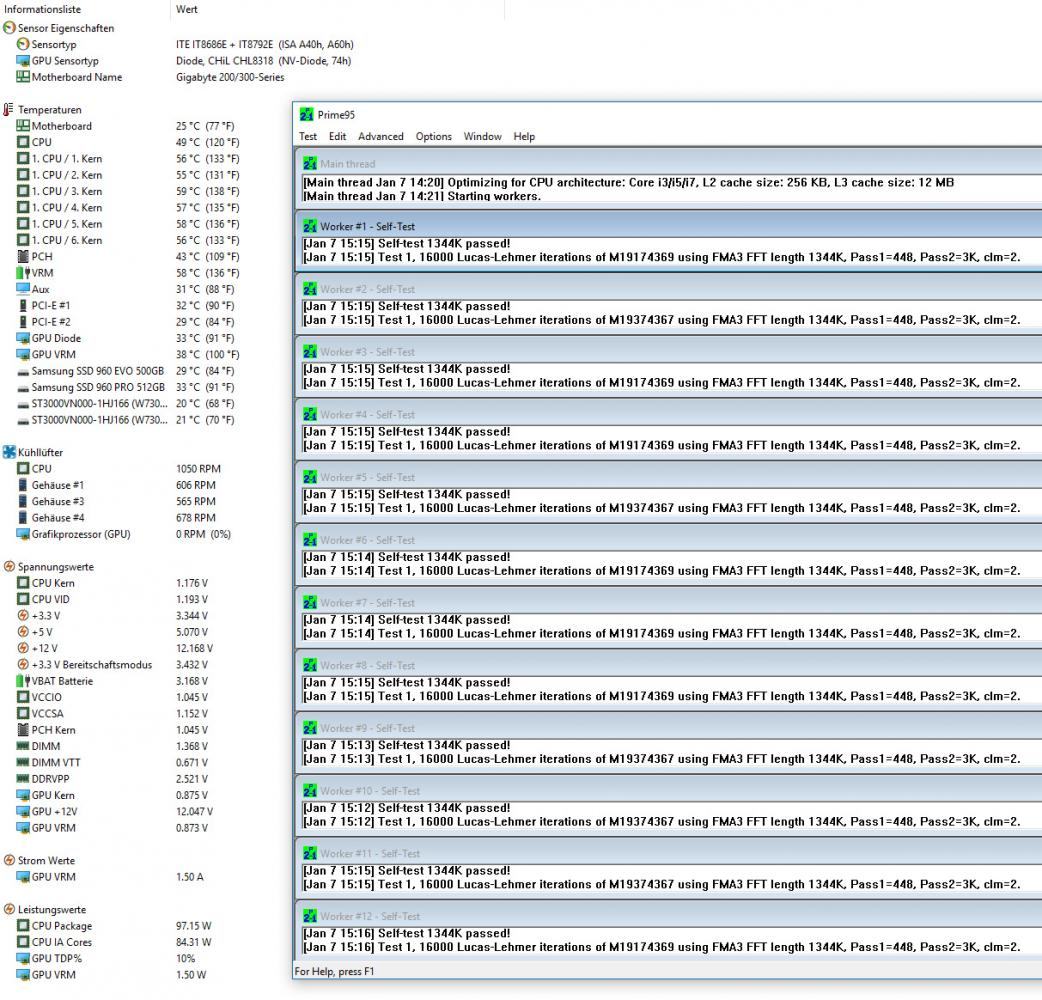Click the Worker #9 window icon
The width and height of the screenshot is (1042, 1000).
pyautogui.click(x=310, y=728)
